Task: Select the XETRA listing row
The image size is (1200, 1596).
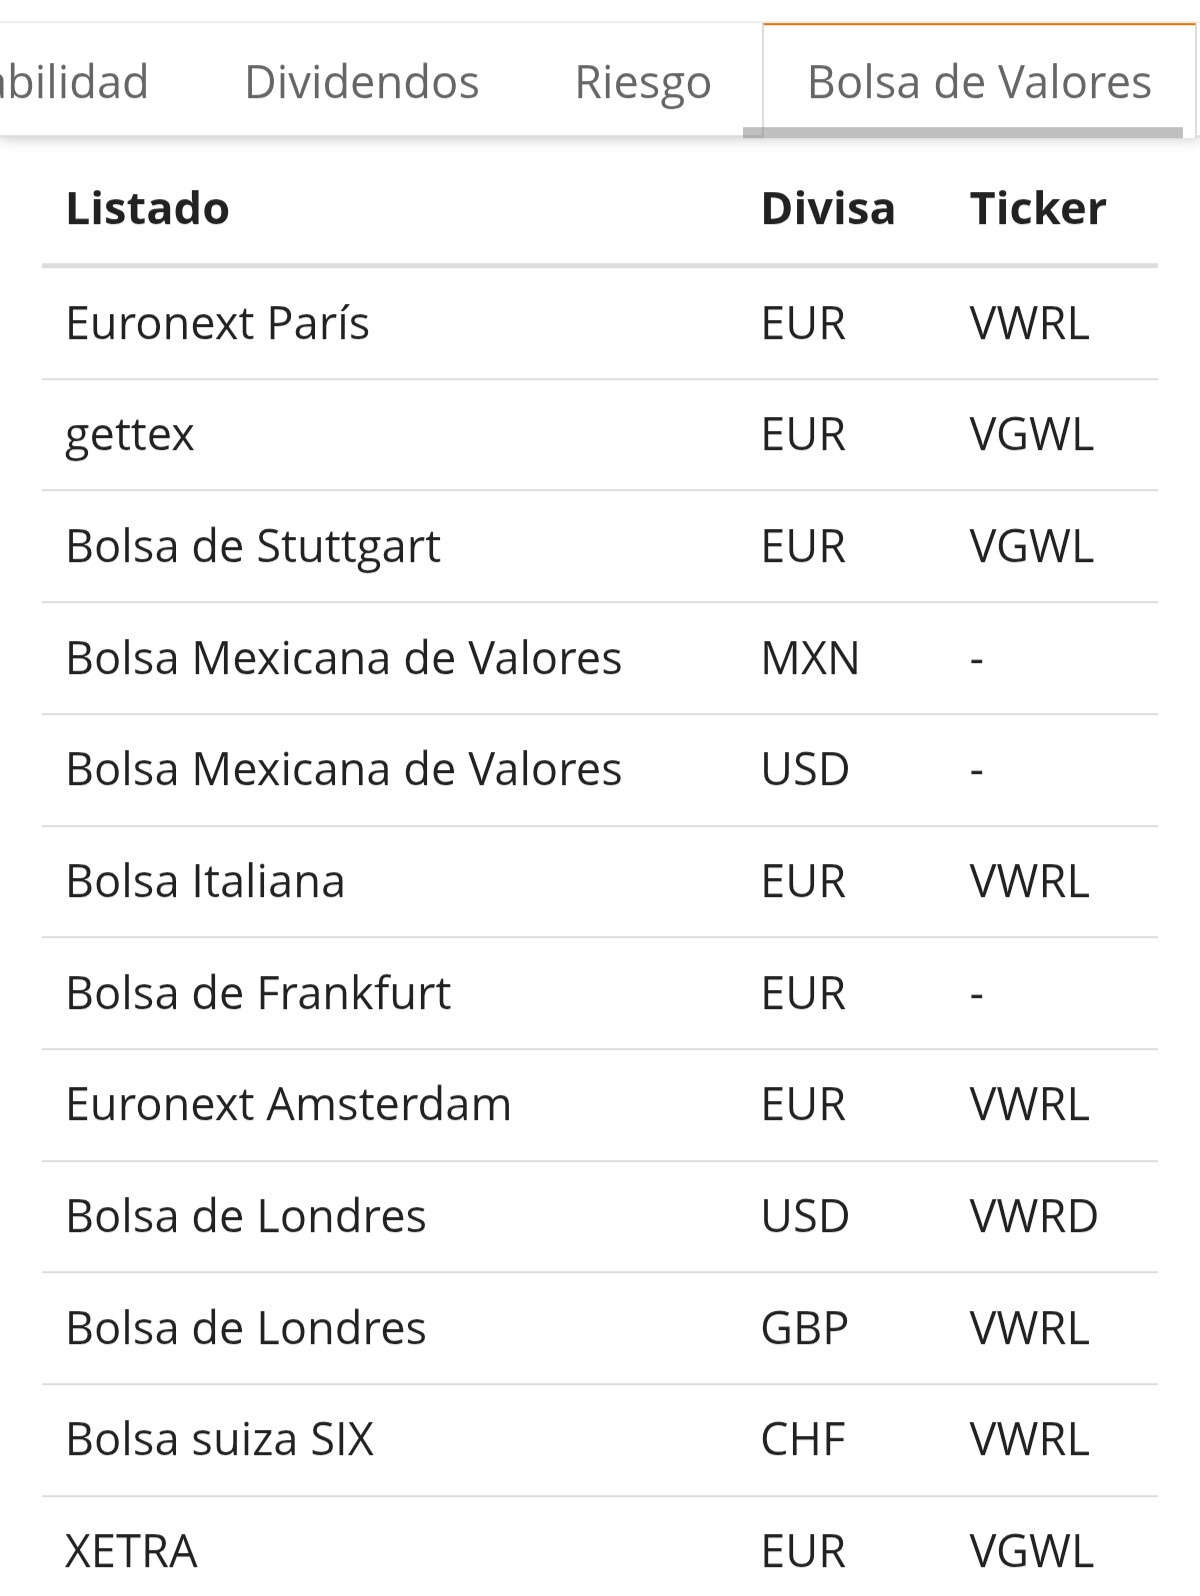Action: pos(600,1548)
